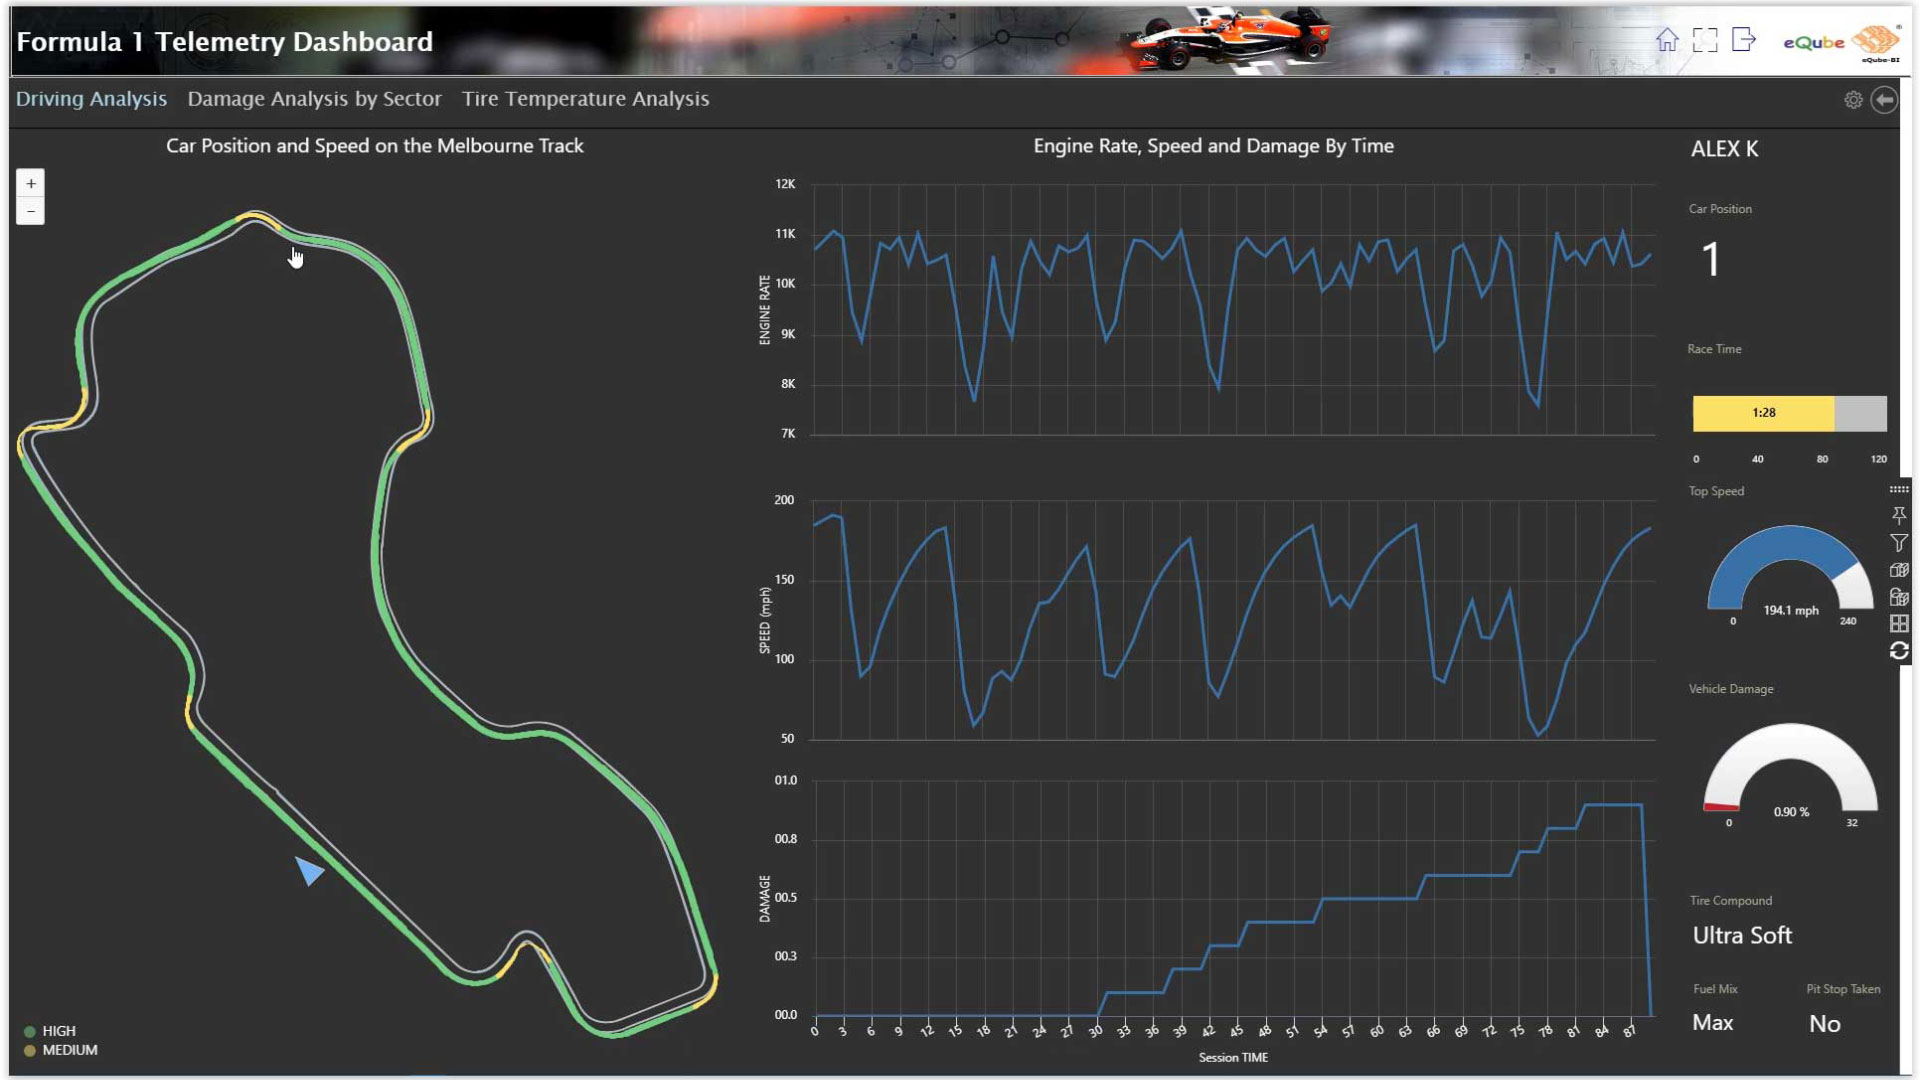Click the Pit Stop Taken value No
Viewport: 1920px width, 1080px height.
pyautogui.click(x=1825, y=1024)
